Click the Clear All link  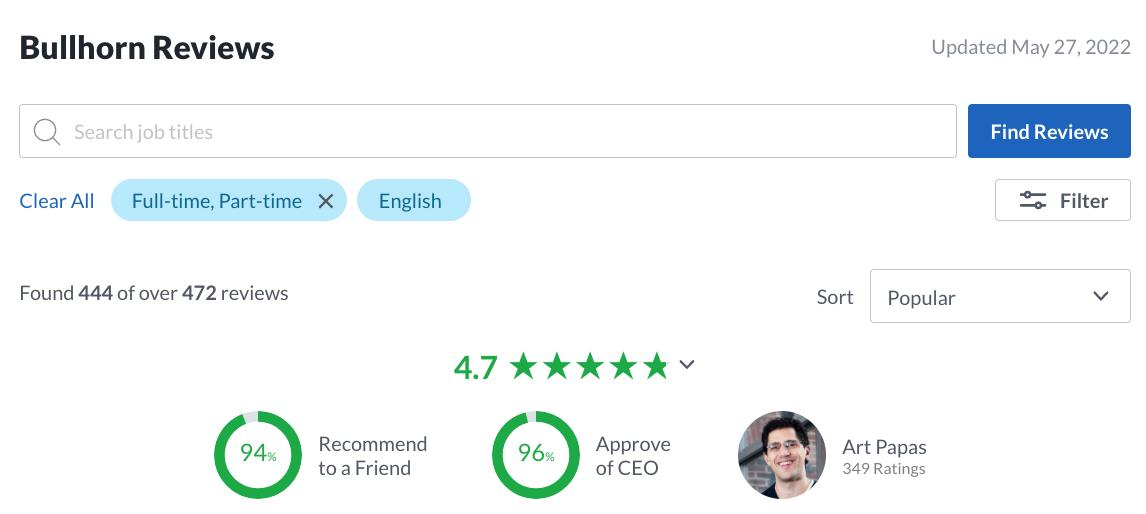tap(57, 201)
